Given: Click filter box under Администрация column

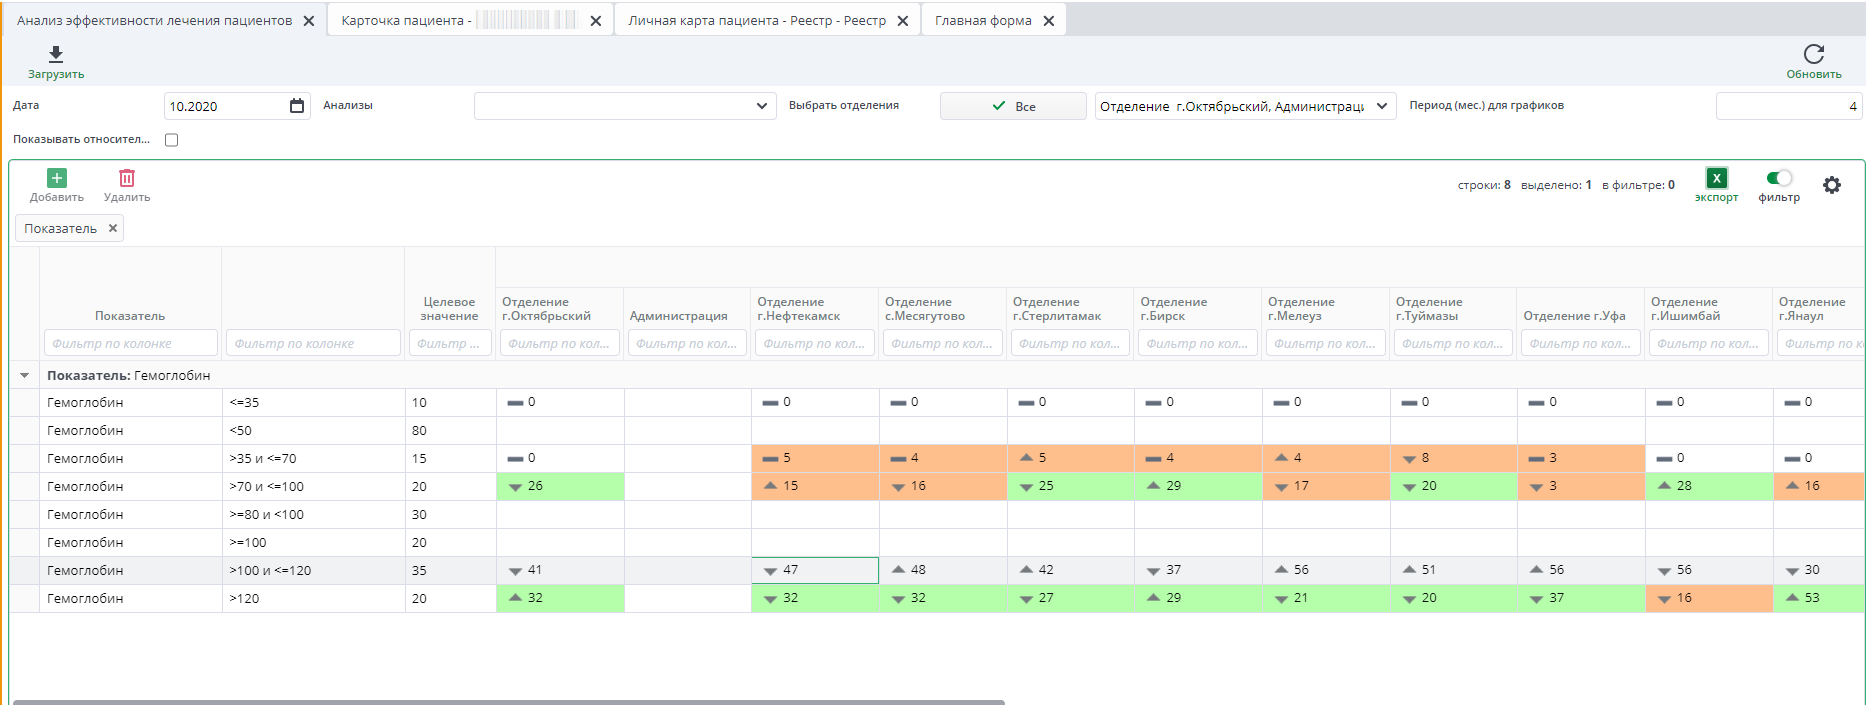Looking at the screenshot, I should pyautogui.click(x=687, y=343).
